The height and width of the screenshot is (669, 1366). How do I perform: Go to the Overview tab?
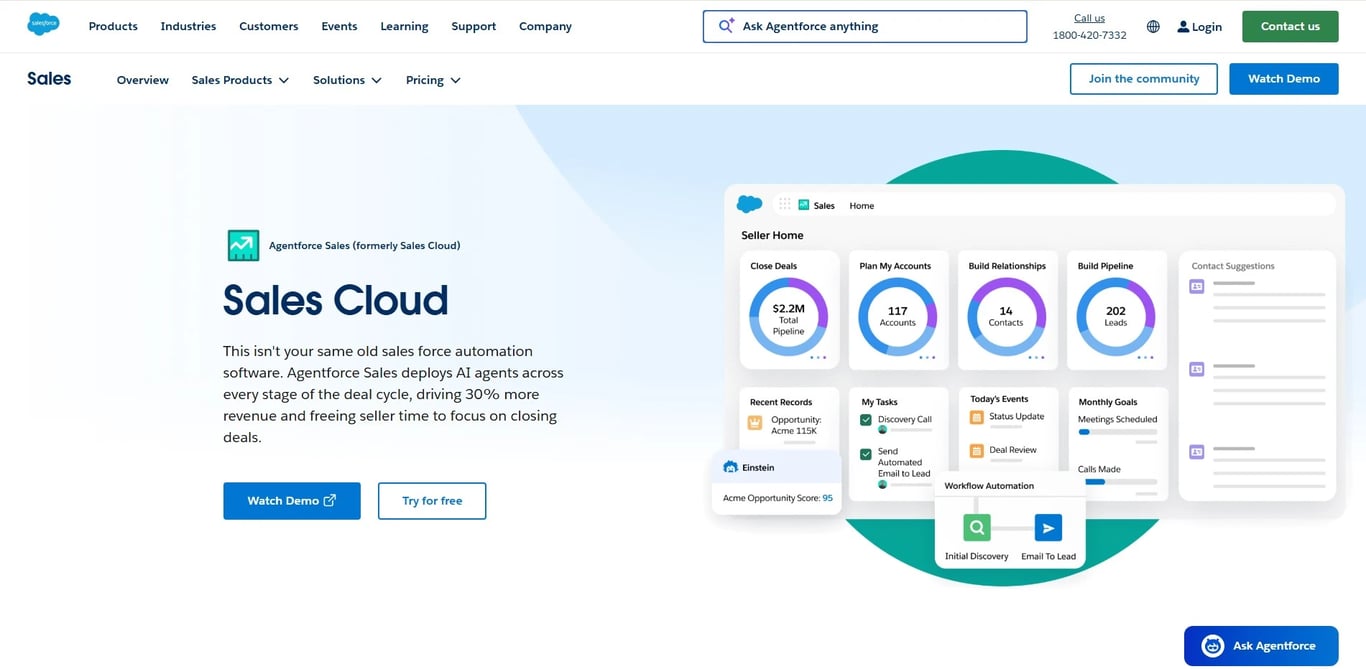click(x=142, y=80)
